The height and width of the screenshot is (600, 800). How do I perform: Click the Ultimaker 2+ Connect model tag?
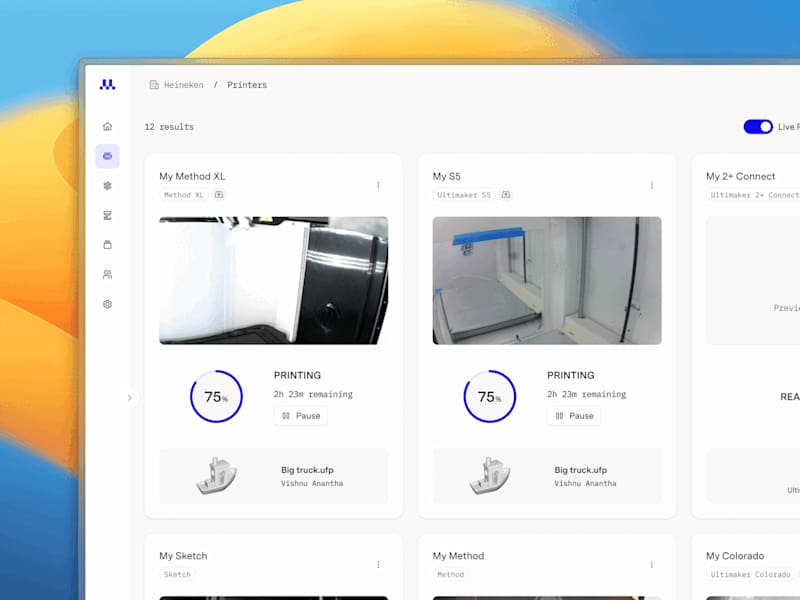coord(754,195)
